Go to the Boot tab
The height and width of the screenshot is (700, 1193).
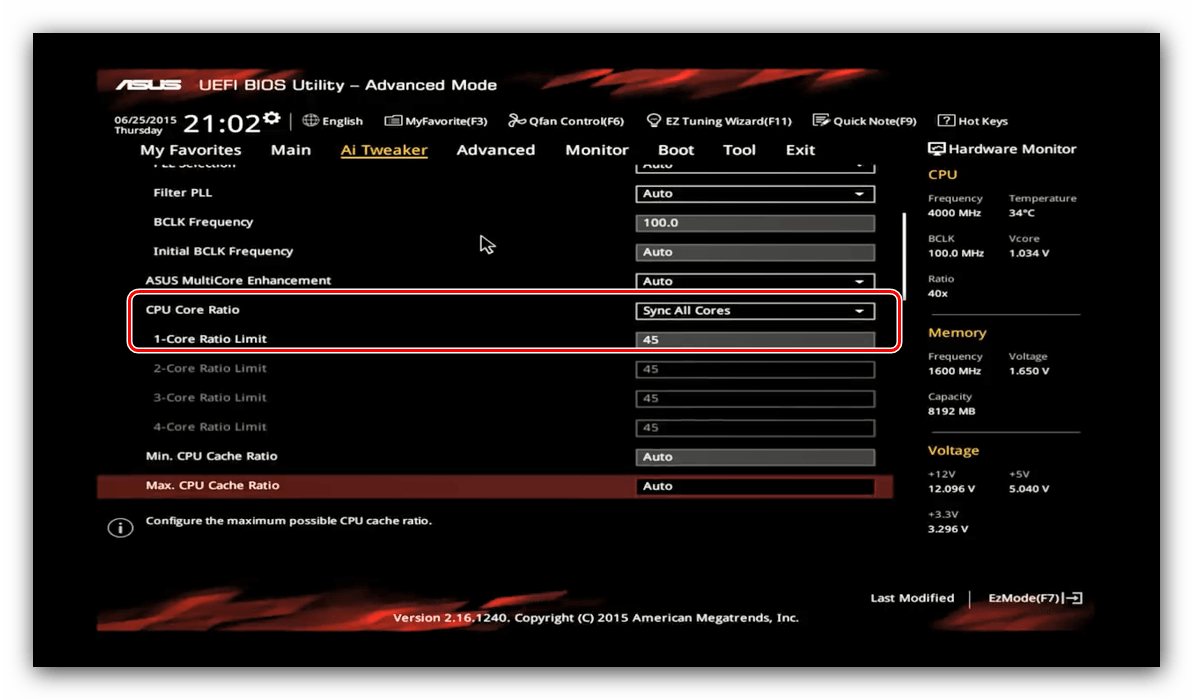(676, 150)
